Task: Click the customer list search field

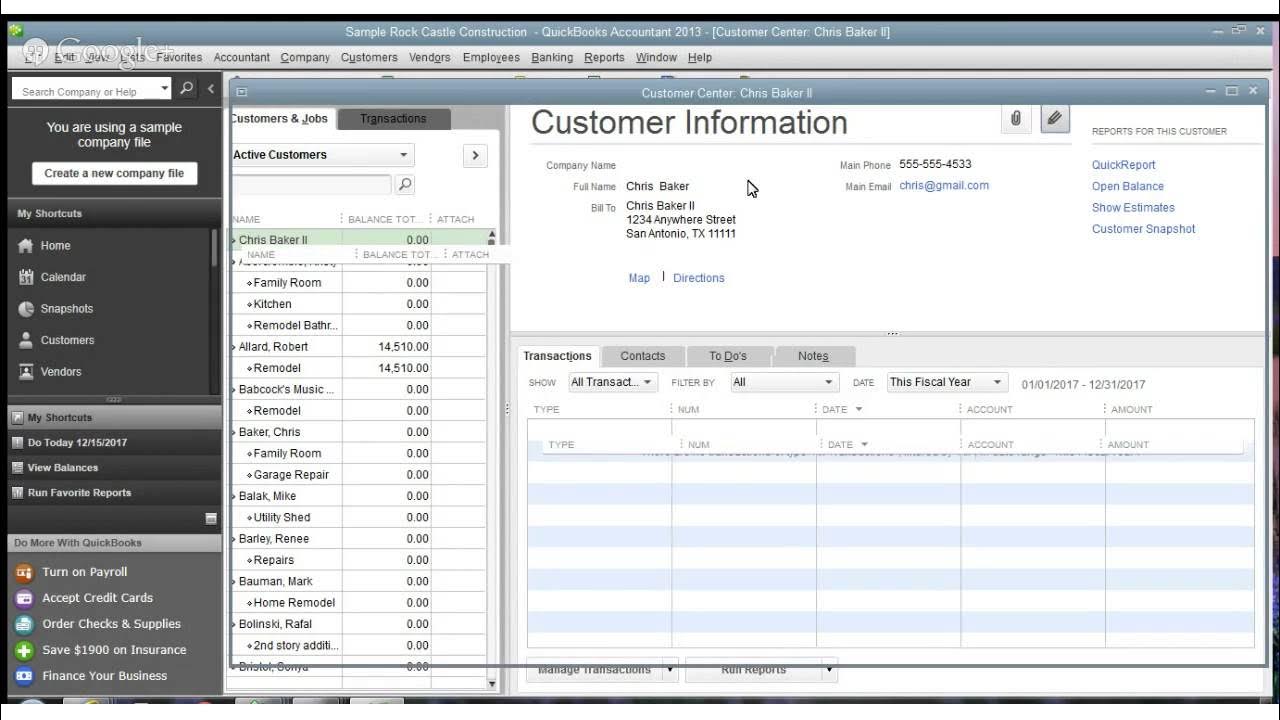Action: [311, 185]
